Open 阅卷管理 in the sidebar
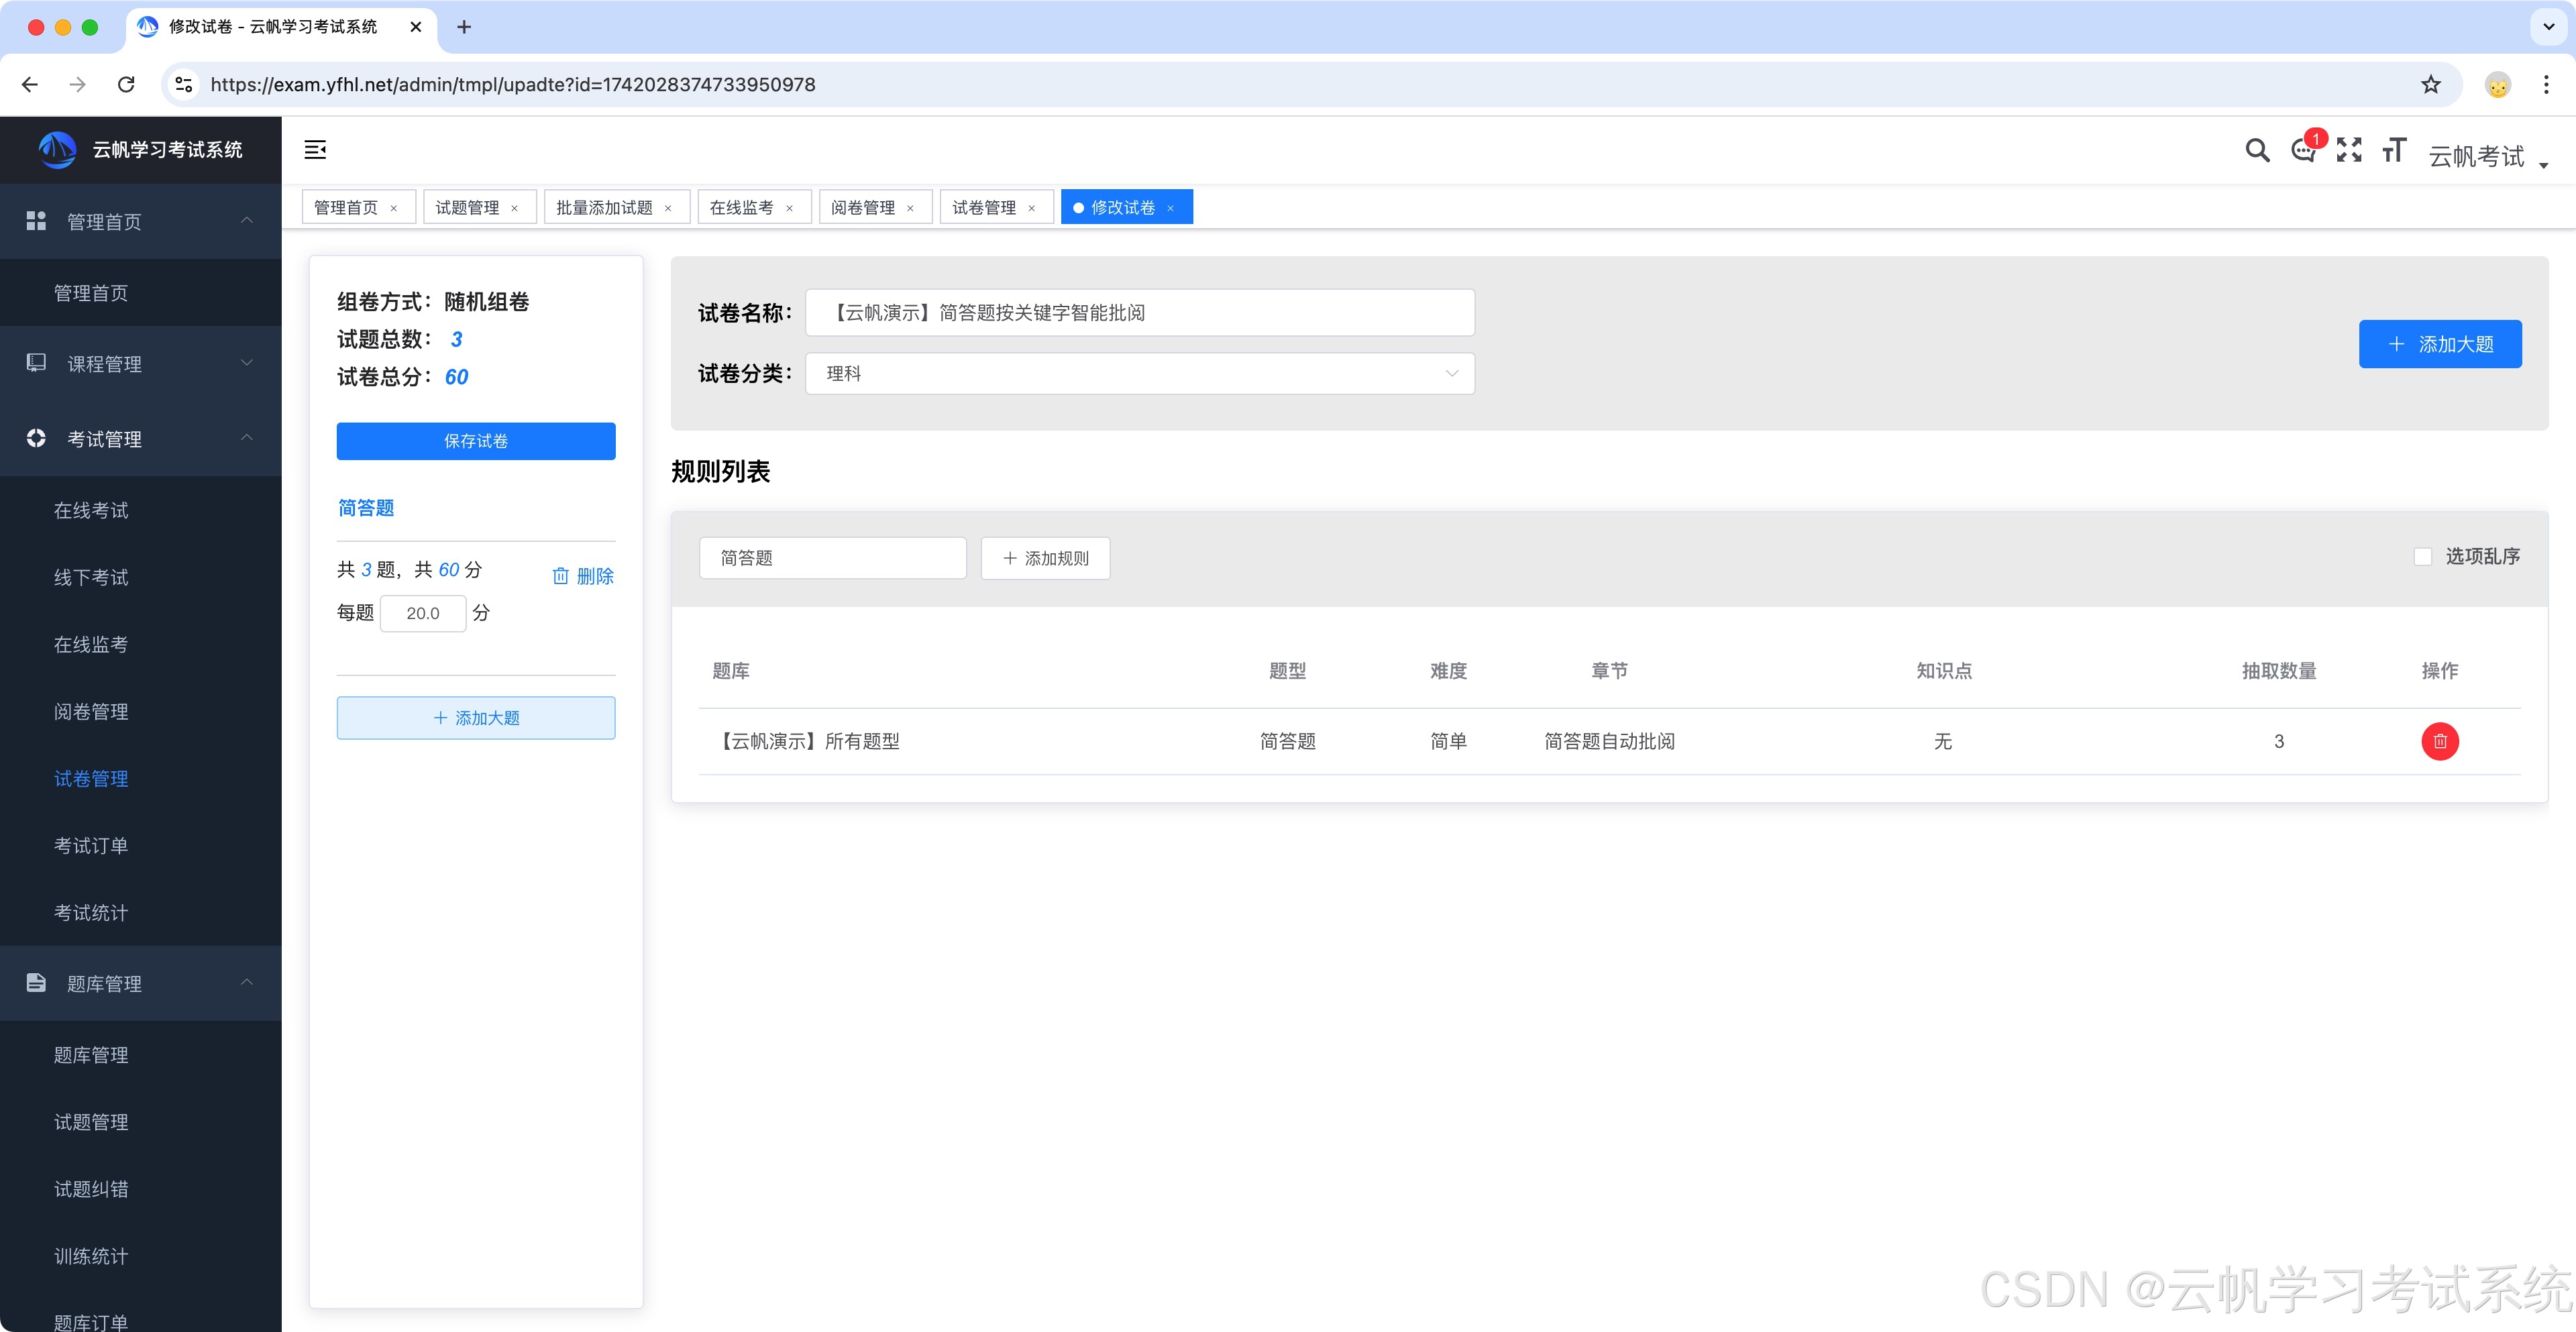 (x=91, y=711)
